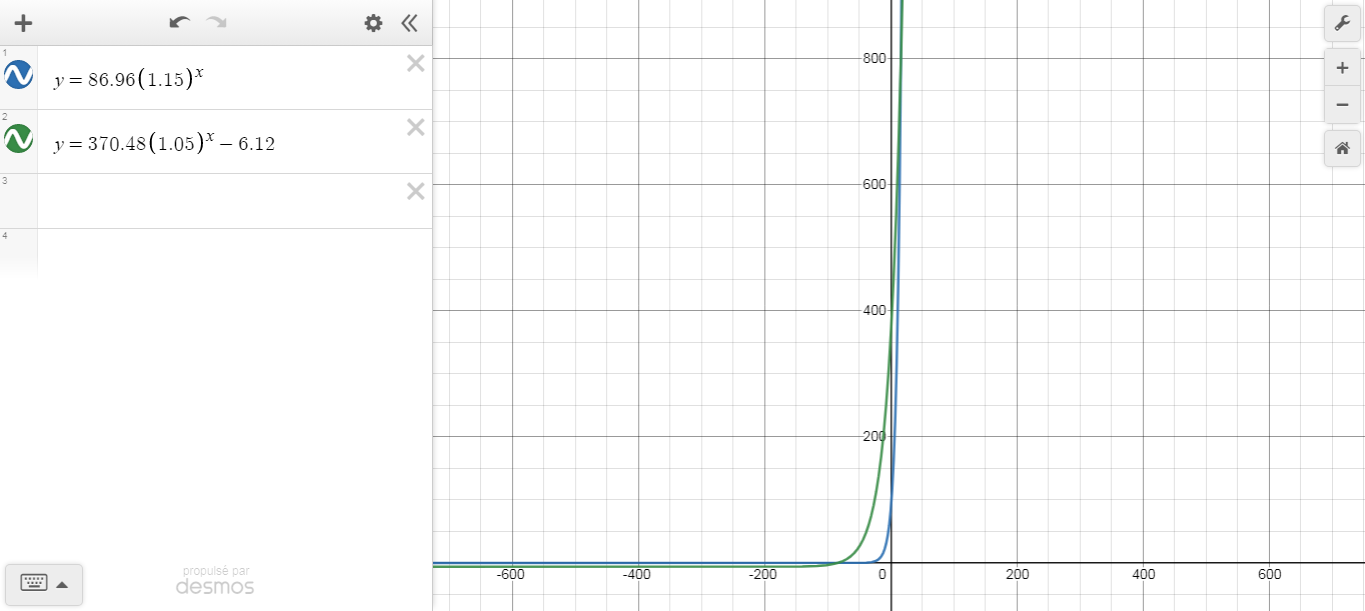
Task: Show the on-screen keyboard
Action: [34, 584]
